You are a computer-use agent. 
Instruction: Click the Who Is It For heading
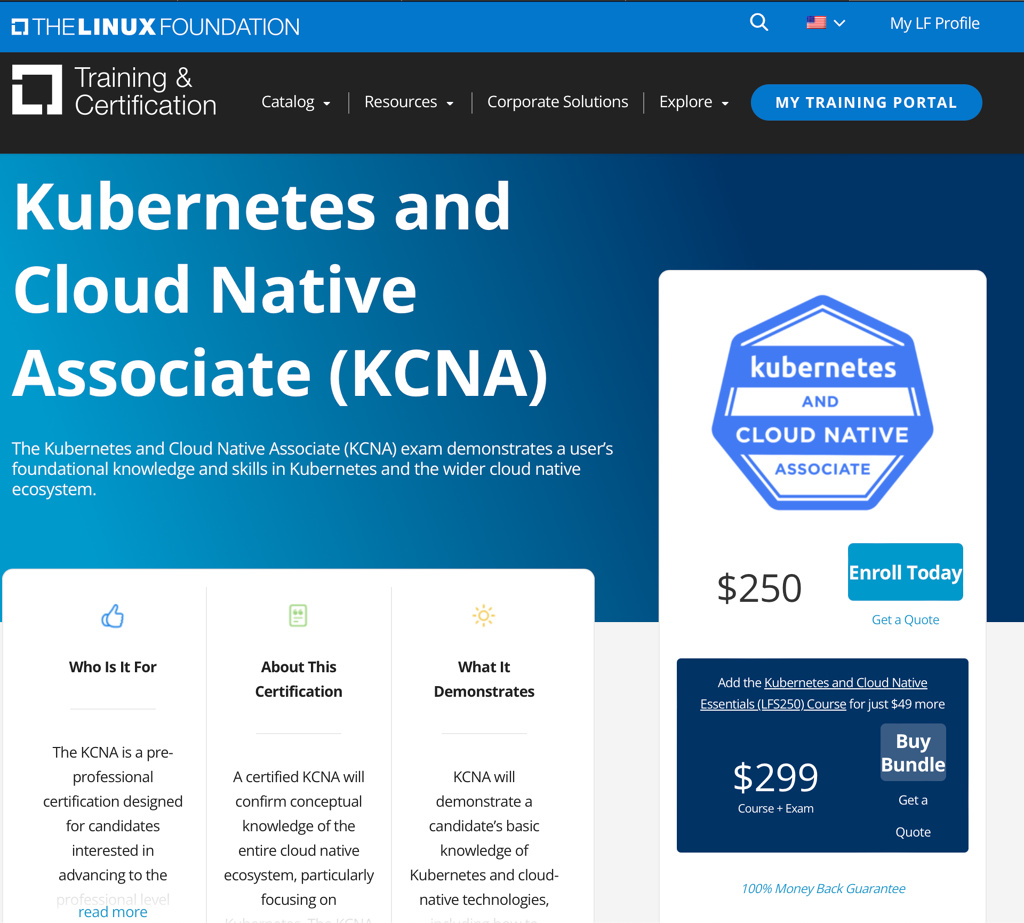tap(112, 667)
